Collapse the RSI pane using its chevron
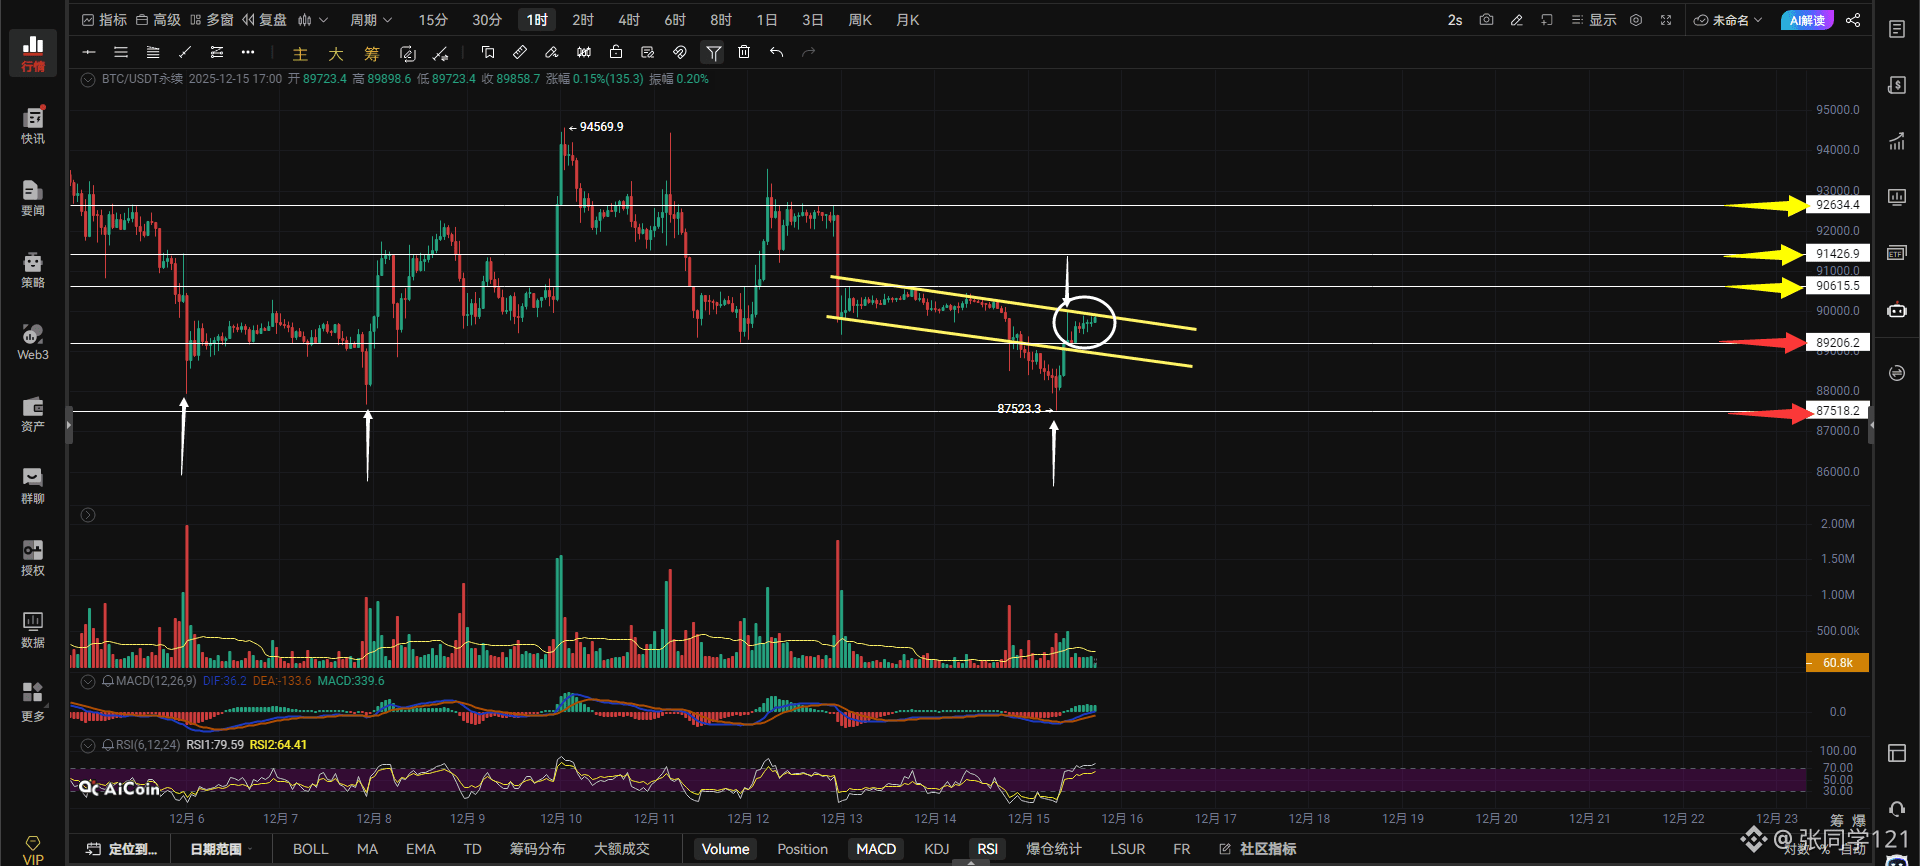 coord(88,745)
